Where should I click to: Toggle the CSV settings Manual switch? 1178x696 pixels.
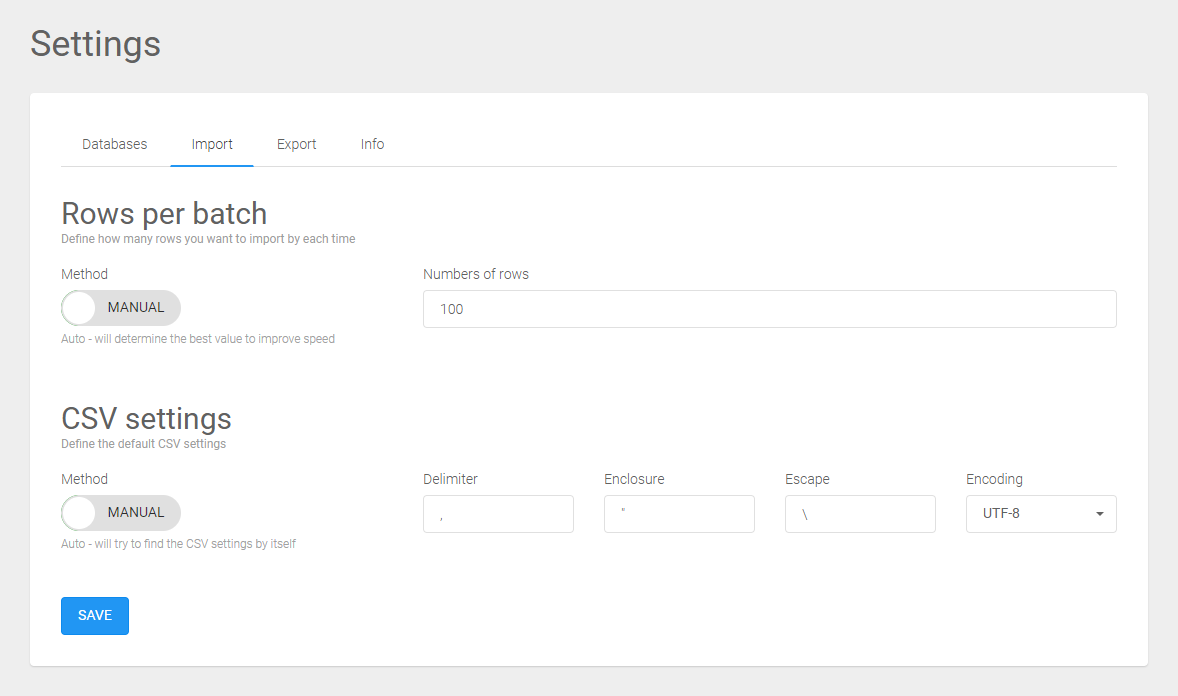pos(121,513)
